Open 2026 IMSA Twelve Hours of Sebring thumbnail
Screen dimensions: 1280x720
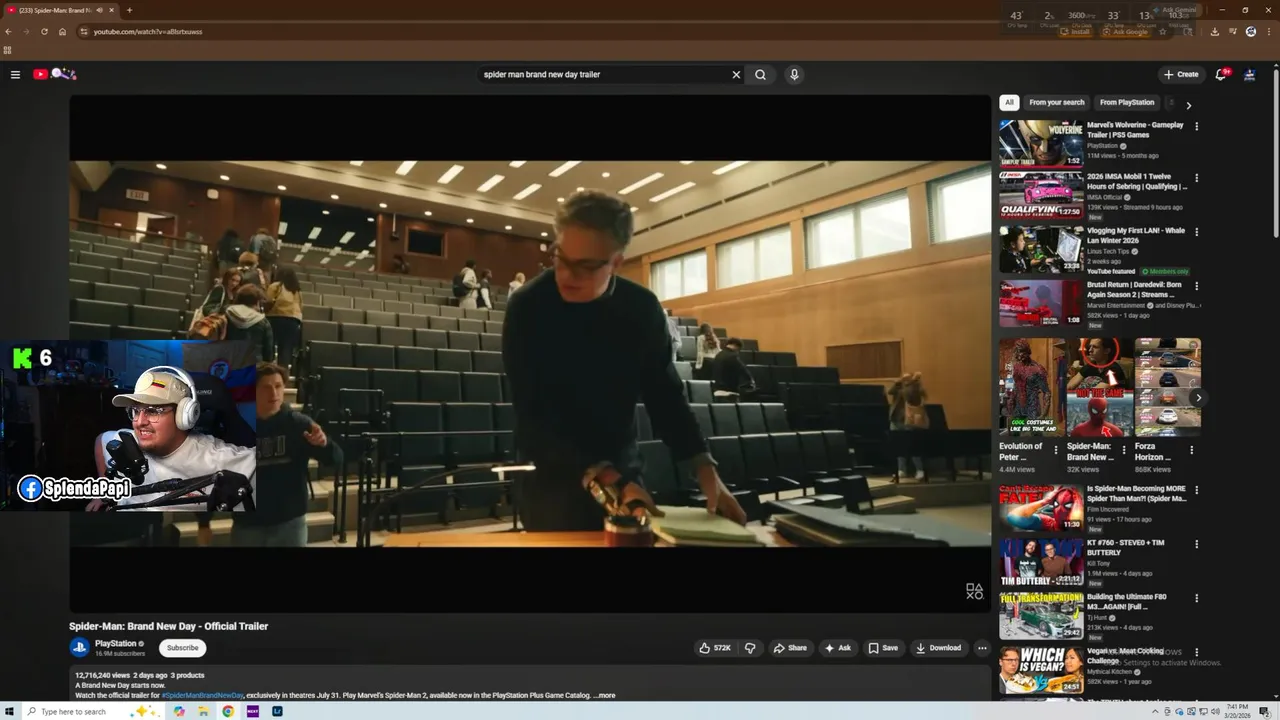1041,195
